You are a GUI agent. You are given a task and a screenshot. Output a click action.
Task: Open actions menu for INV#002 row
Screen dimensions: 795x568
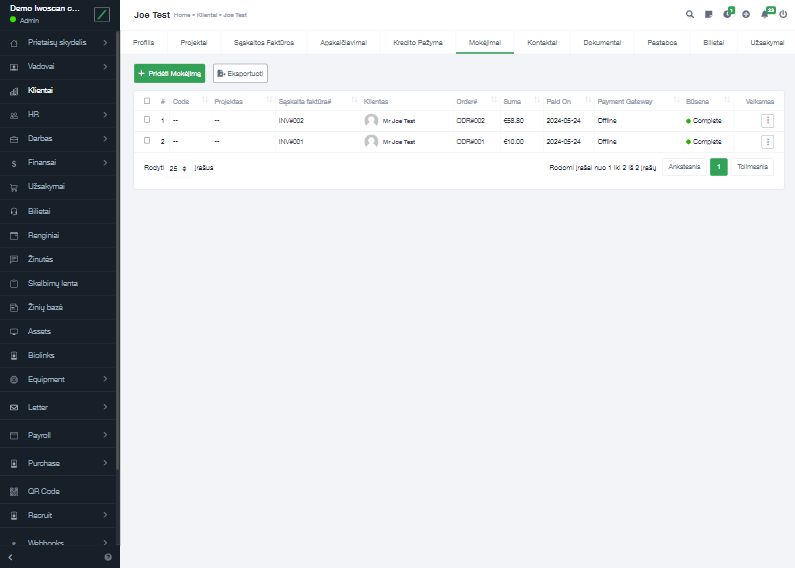click(x=767, y=120)
